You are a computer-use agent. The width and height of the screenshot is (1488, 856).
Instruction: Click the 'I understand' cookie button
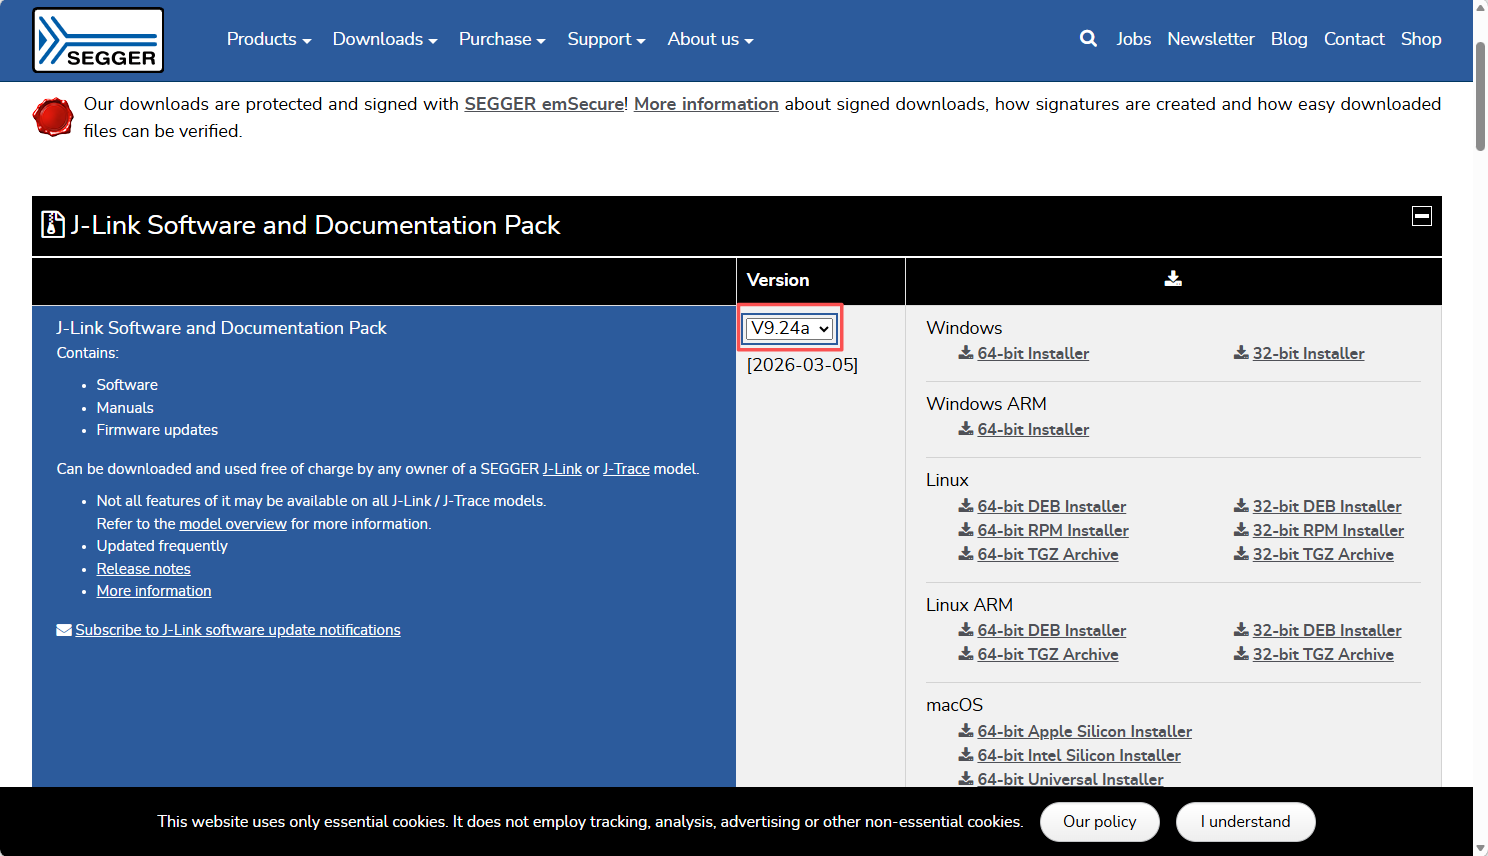[x=1246, y=822]
